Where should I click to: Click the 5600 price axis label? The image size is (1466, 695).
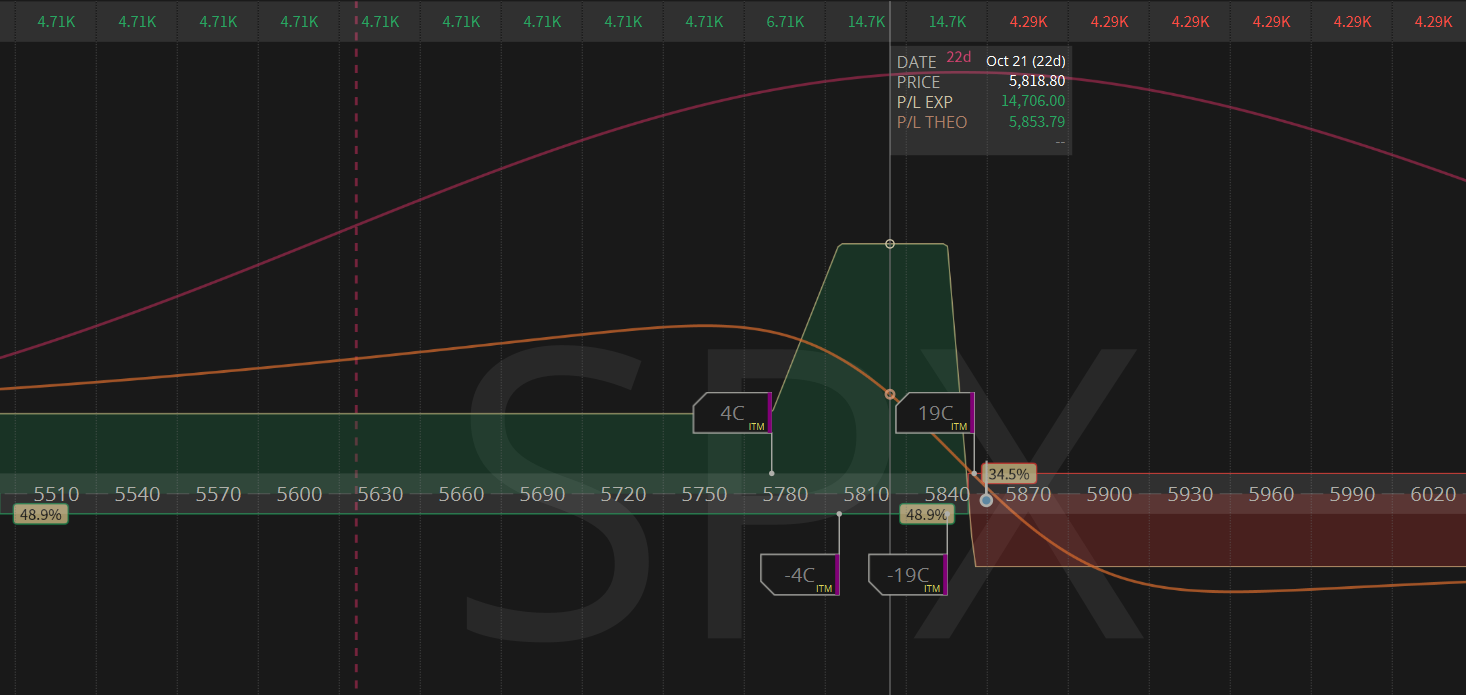tap(299, 494)
